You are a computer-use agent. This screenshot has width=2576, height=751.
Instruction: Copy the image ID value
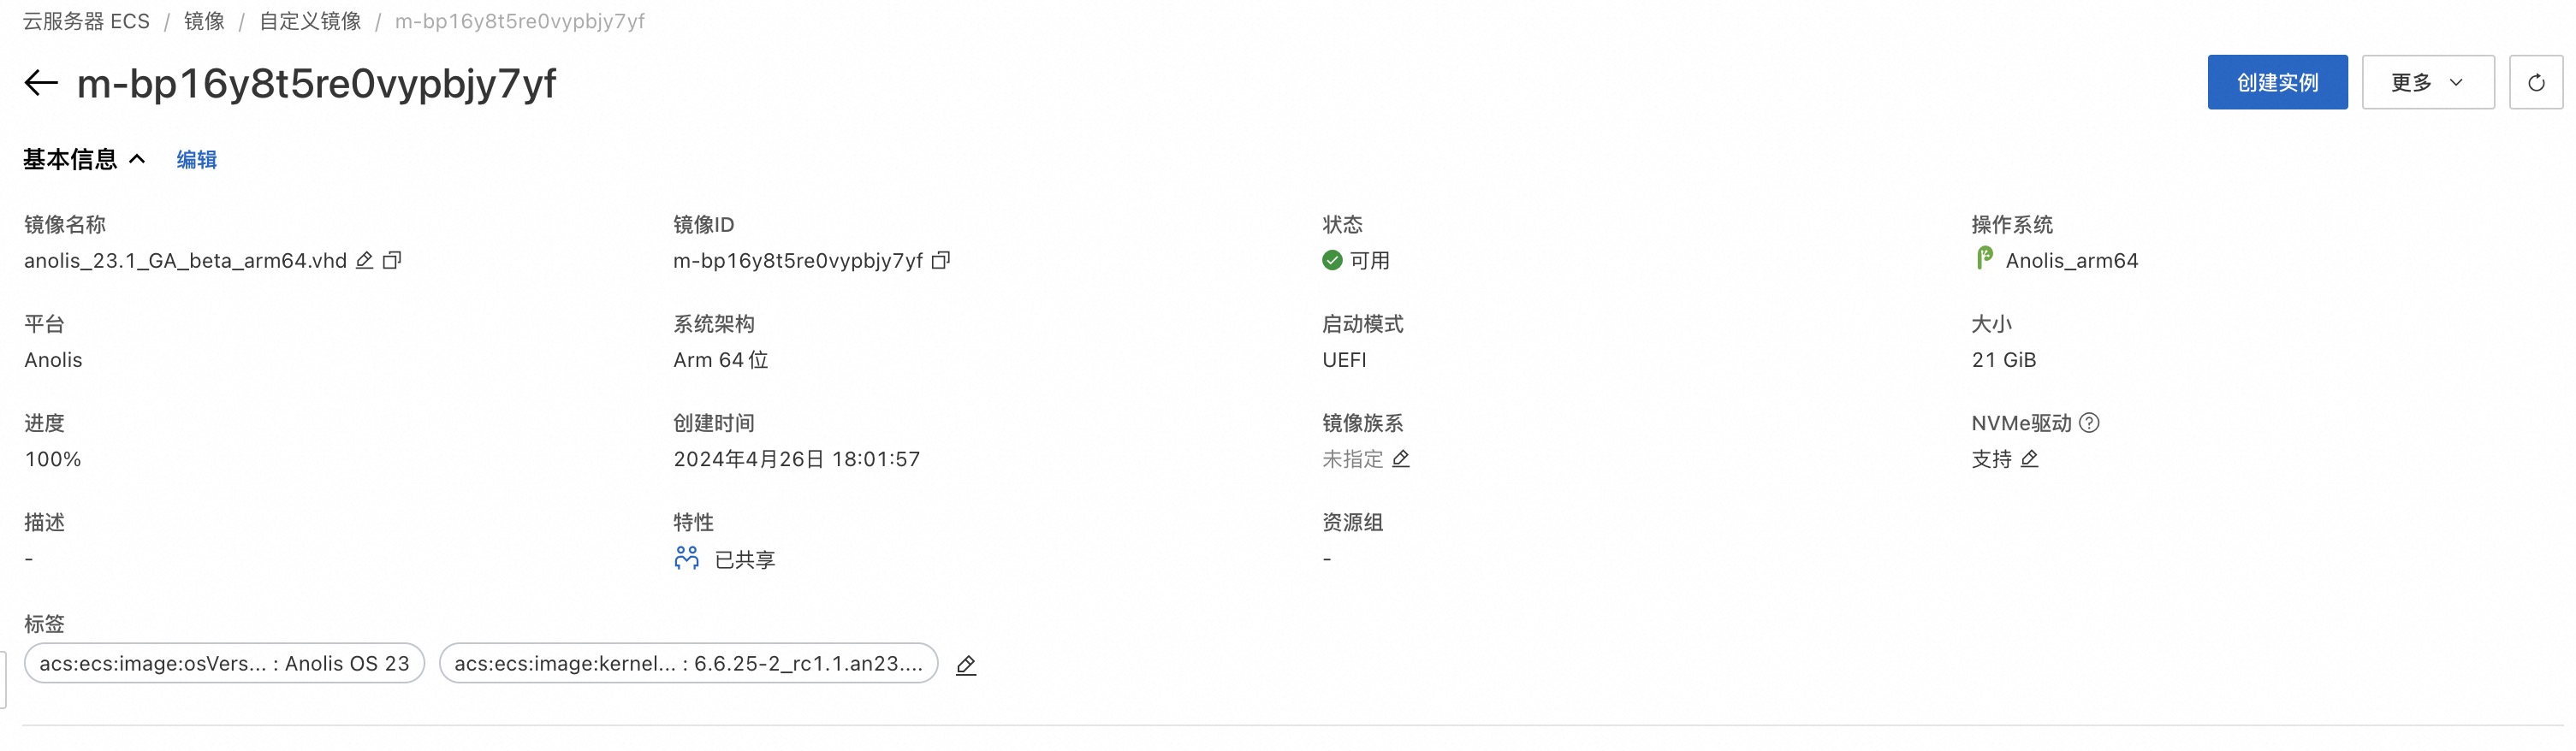[940, 261]
